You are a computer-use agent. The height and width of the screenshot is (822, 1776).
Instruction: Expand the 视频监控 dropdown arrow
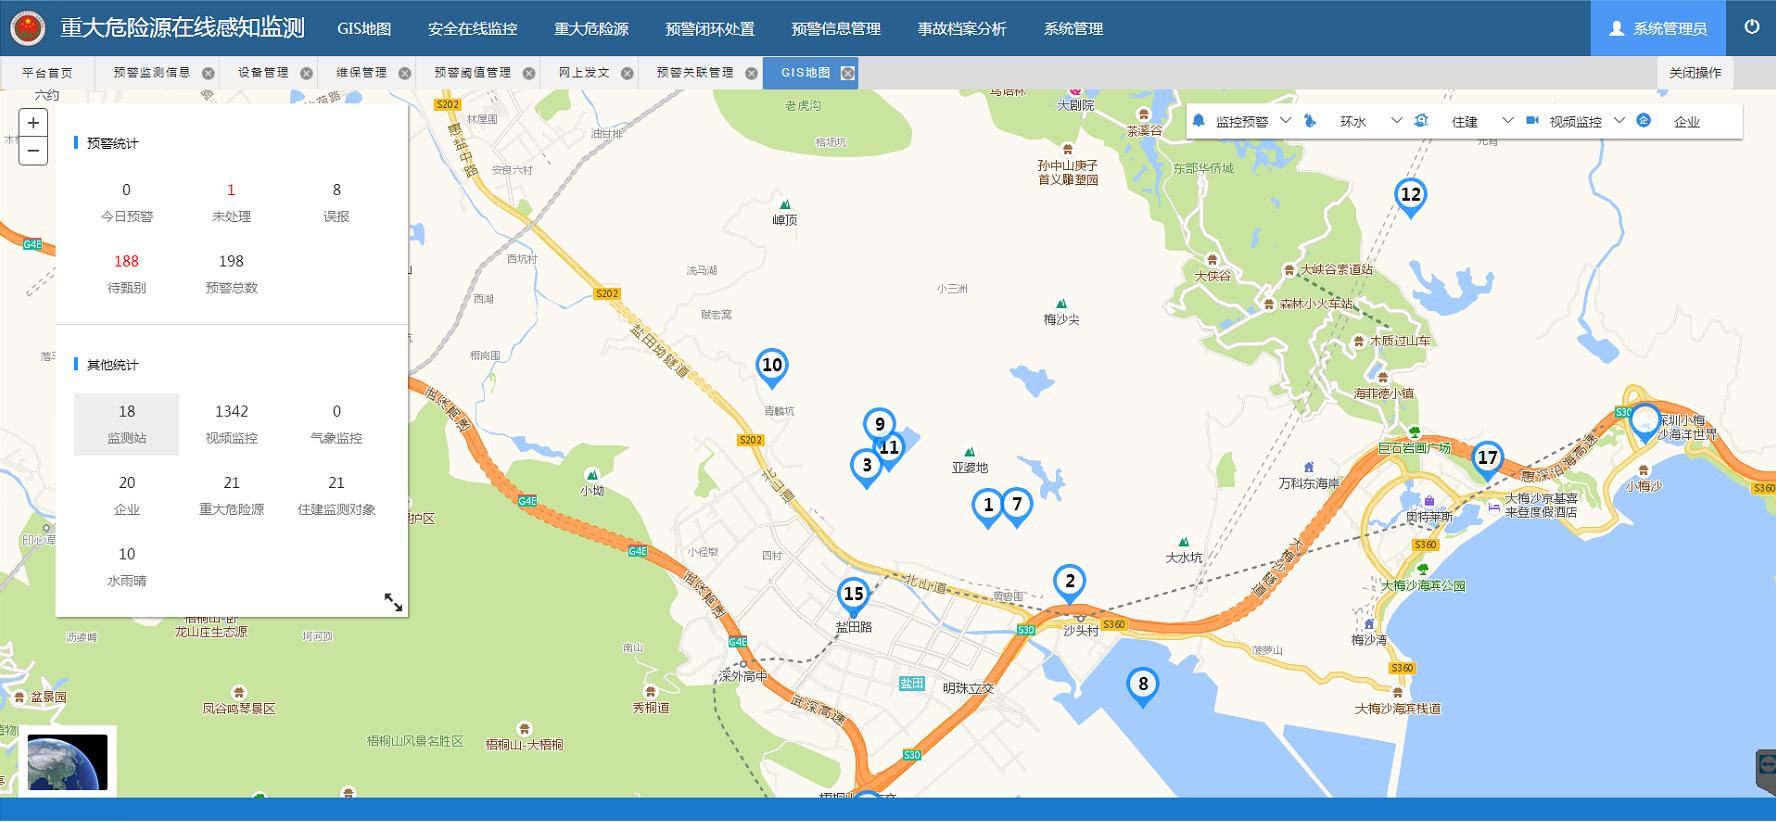[x=1619, y=121]
